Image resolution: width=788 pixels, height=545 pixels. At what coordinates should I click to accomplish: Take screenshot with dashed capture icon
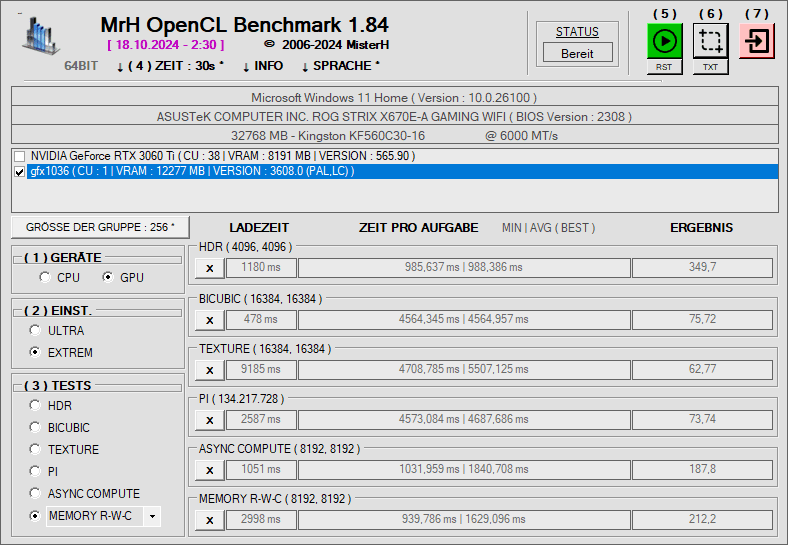(x=710, y=41)
